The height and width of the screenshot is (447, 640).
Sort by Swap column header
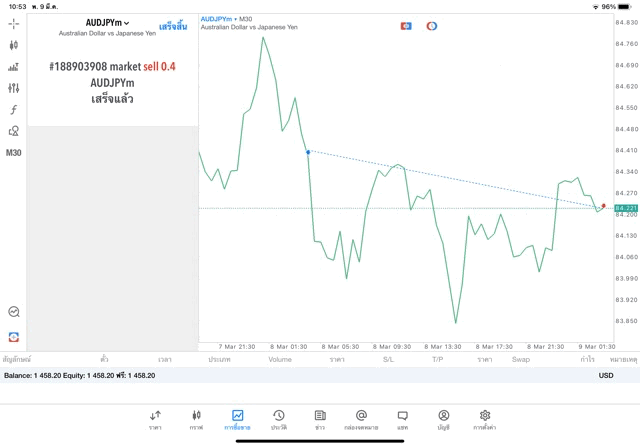[521, 360]
